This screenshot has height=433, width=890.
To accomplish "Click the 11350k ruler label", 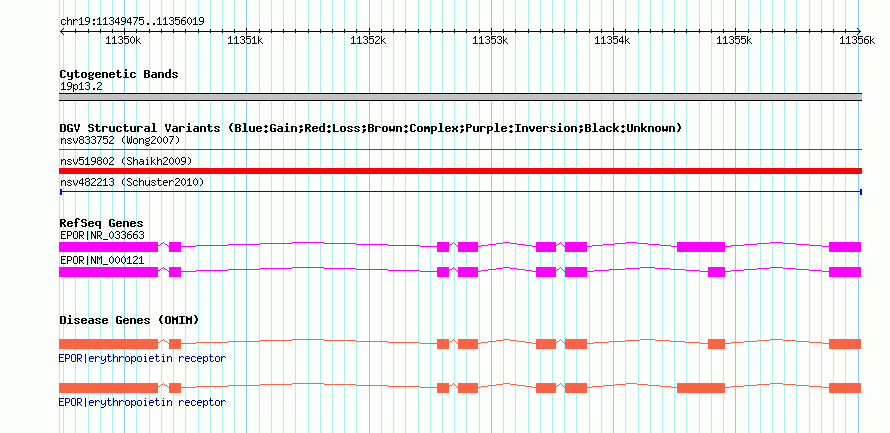I will click(123, 40).
